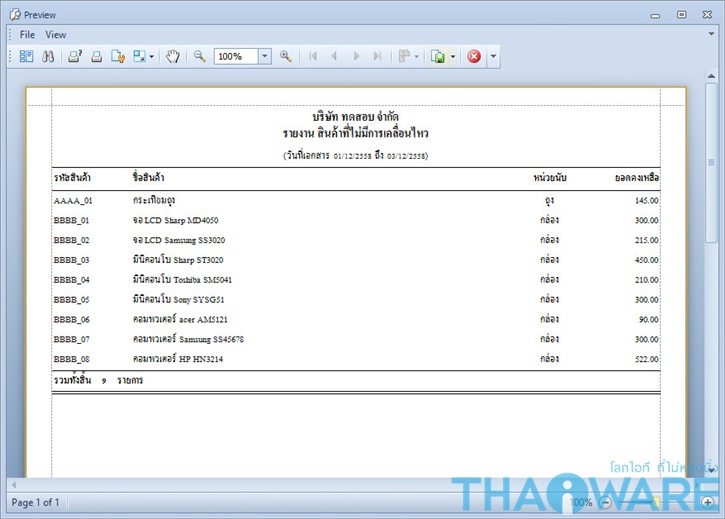Click the text Samsung SS45678
The image size is (725, 519).
point(211,340)
